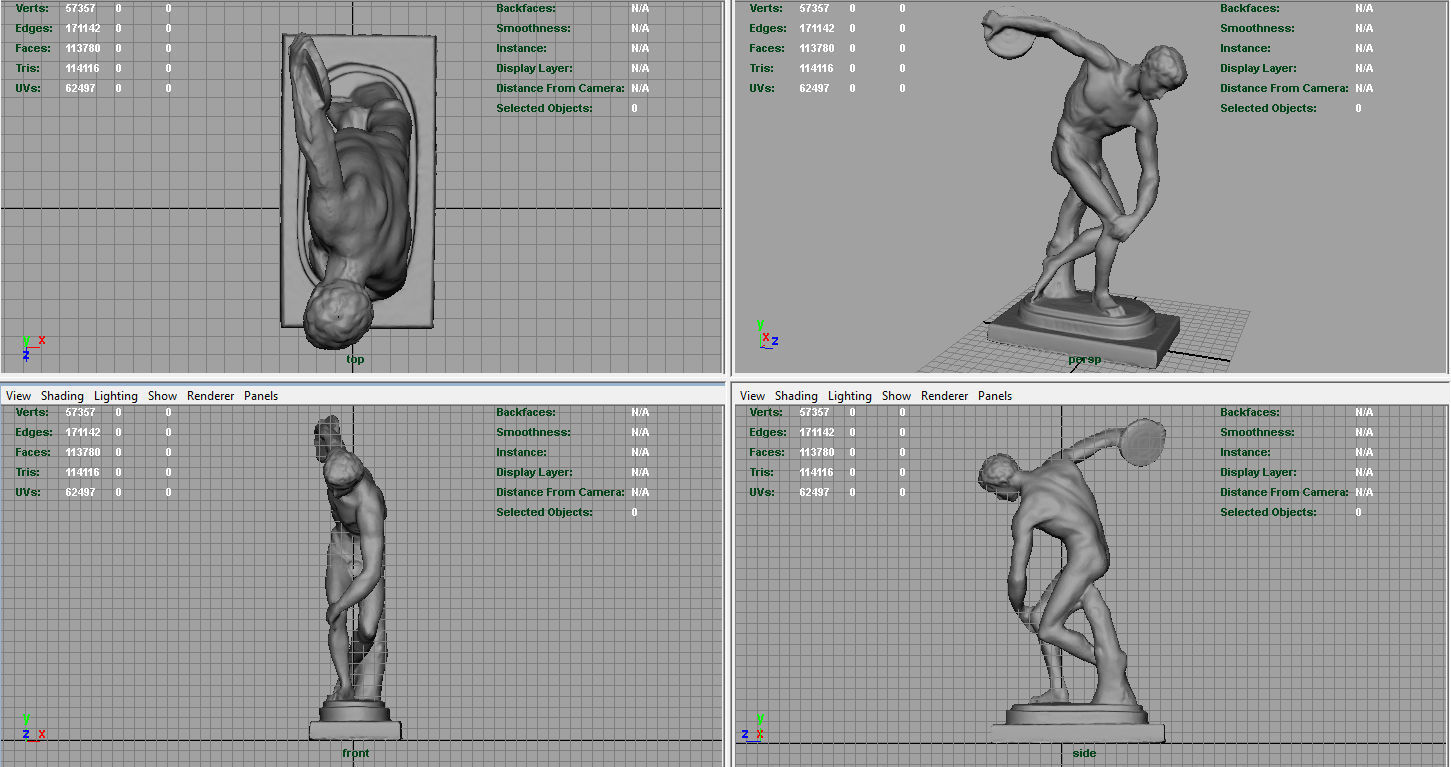The image size is (1451, 767).
Task: Click the YZ axis indicator in the side view
Action: (754, 727)
